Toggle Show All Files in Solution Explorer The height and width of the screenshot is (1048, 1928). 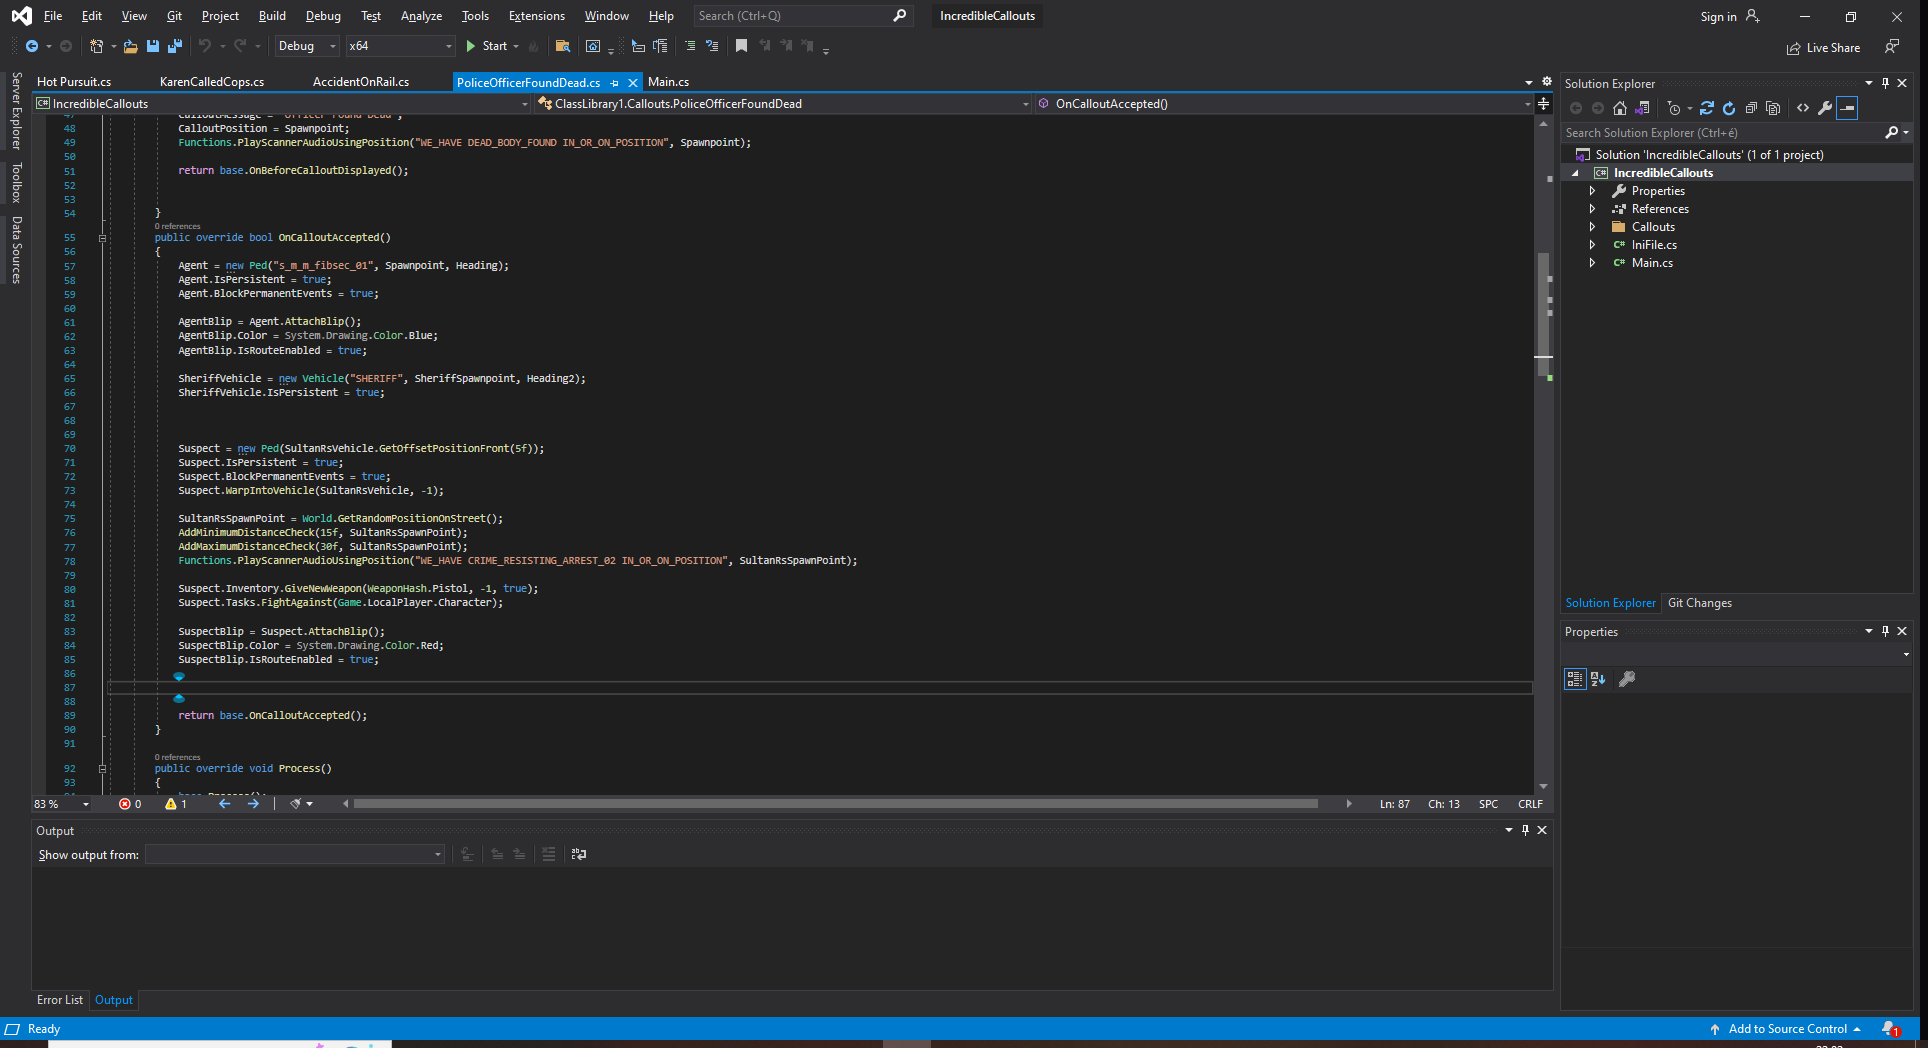pyautogui.click(x=1773, y=108)
